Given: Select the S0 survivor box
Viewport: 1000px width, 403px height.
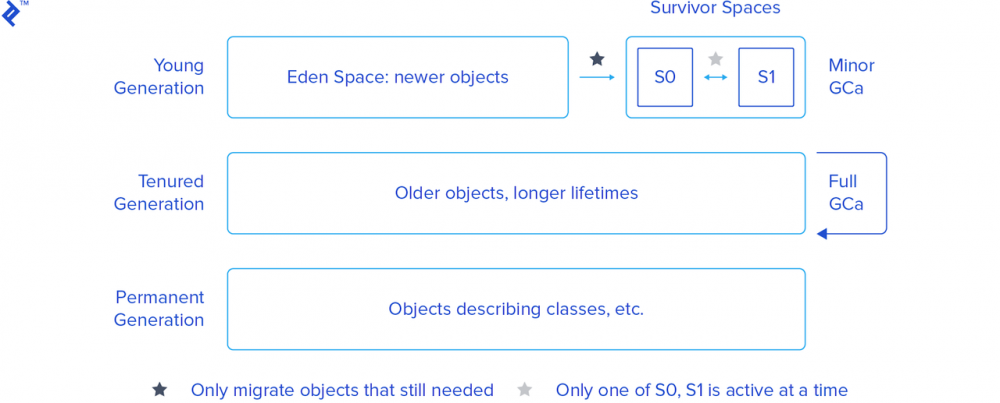Looking at the screenshot, I should click(665, 77).
